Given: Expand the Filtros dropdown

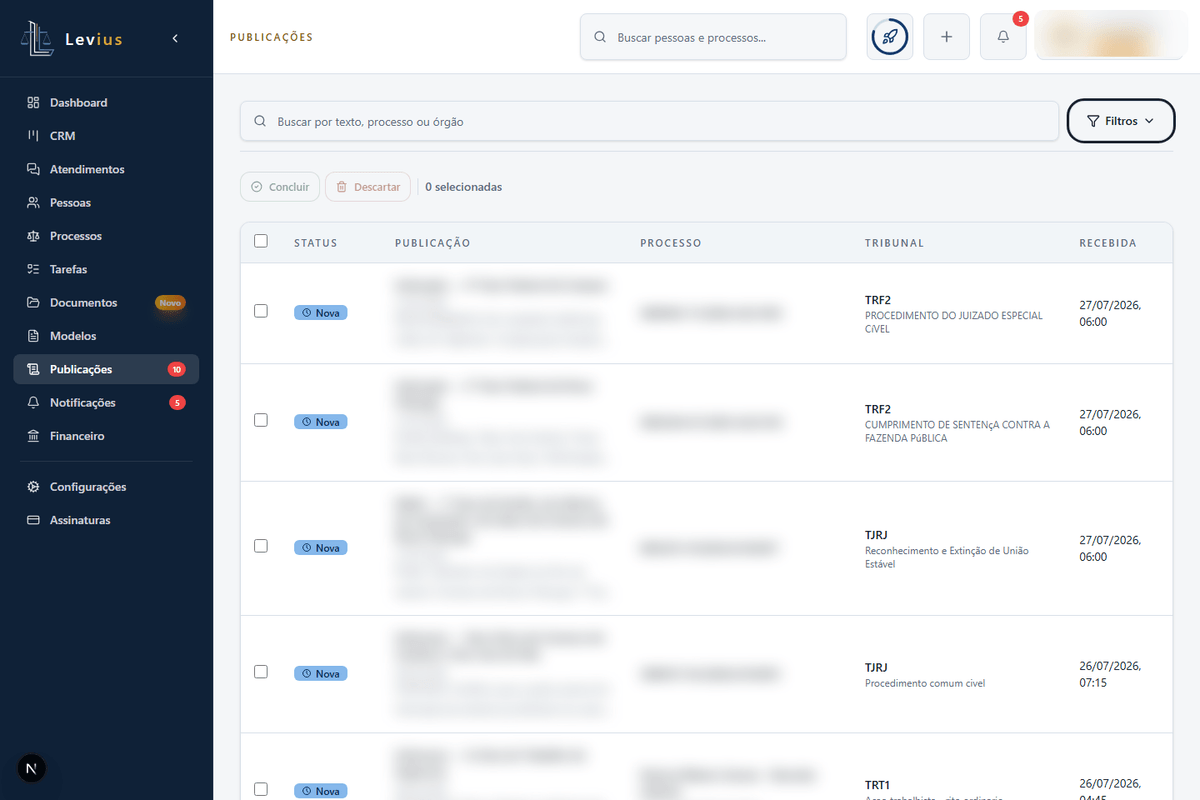Looking at the screenshot, I should (x=1121, y=121).
